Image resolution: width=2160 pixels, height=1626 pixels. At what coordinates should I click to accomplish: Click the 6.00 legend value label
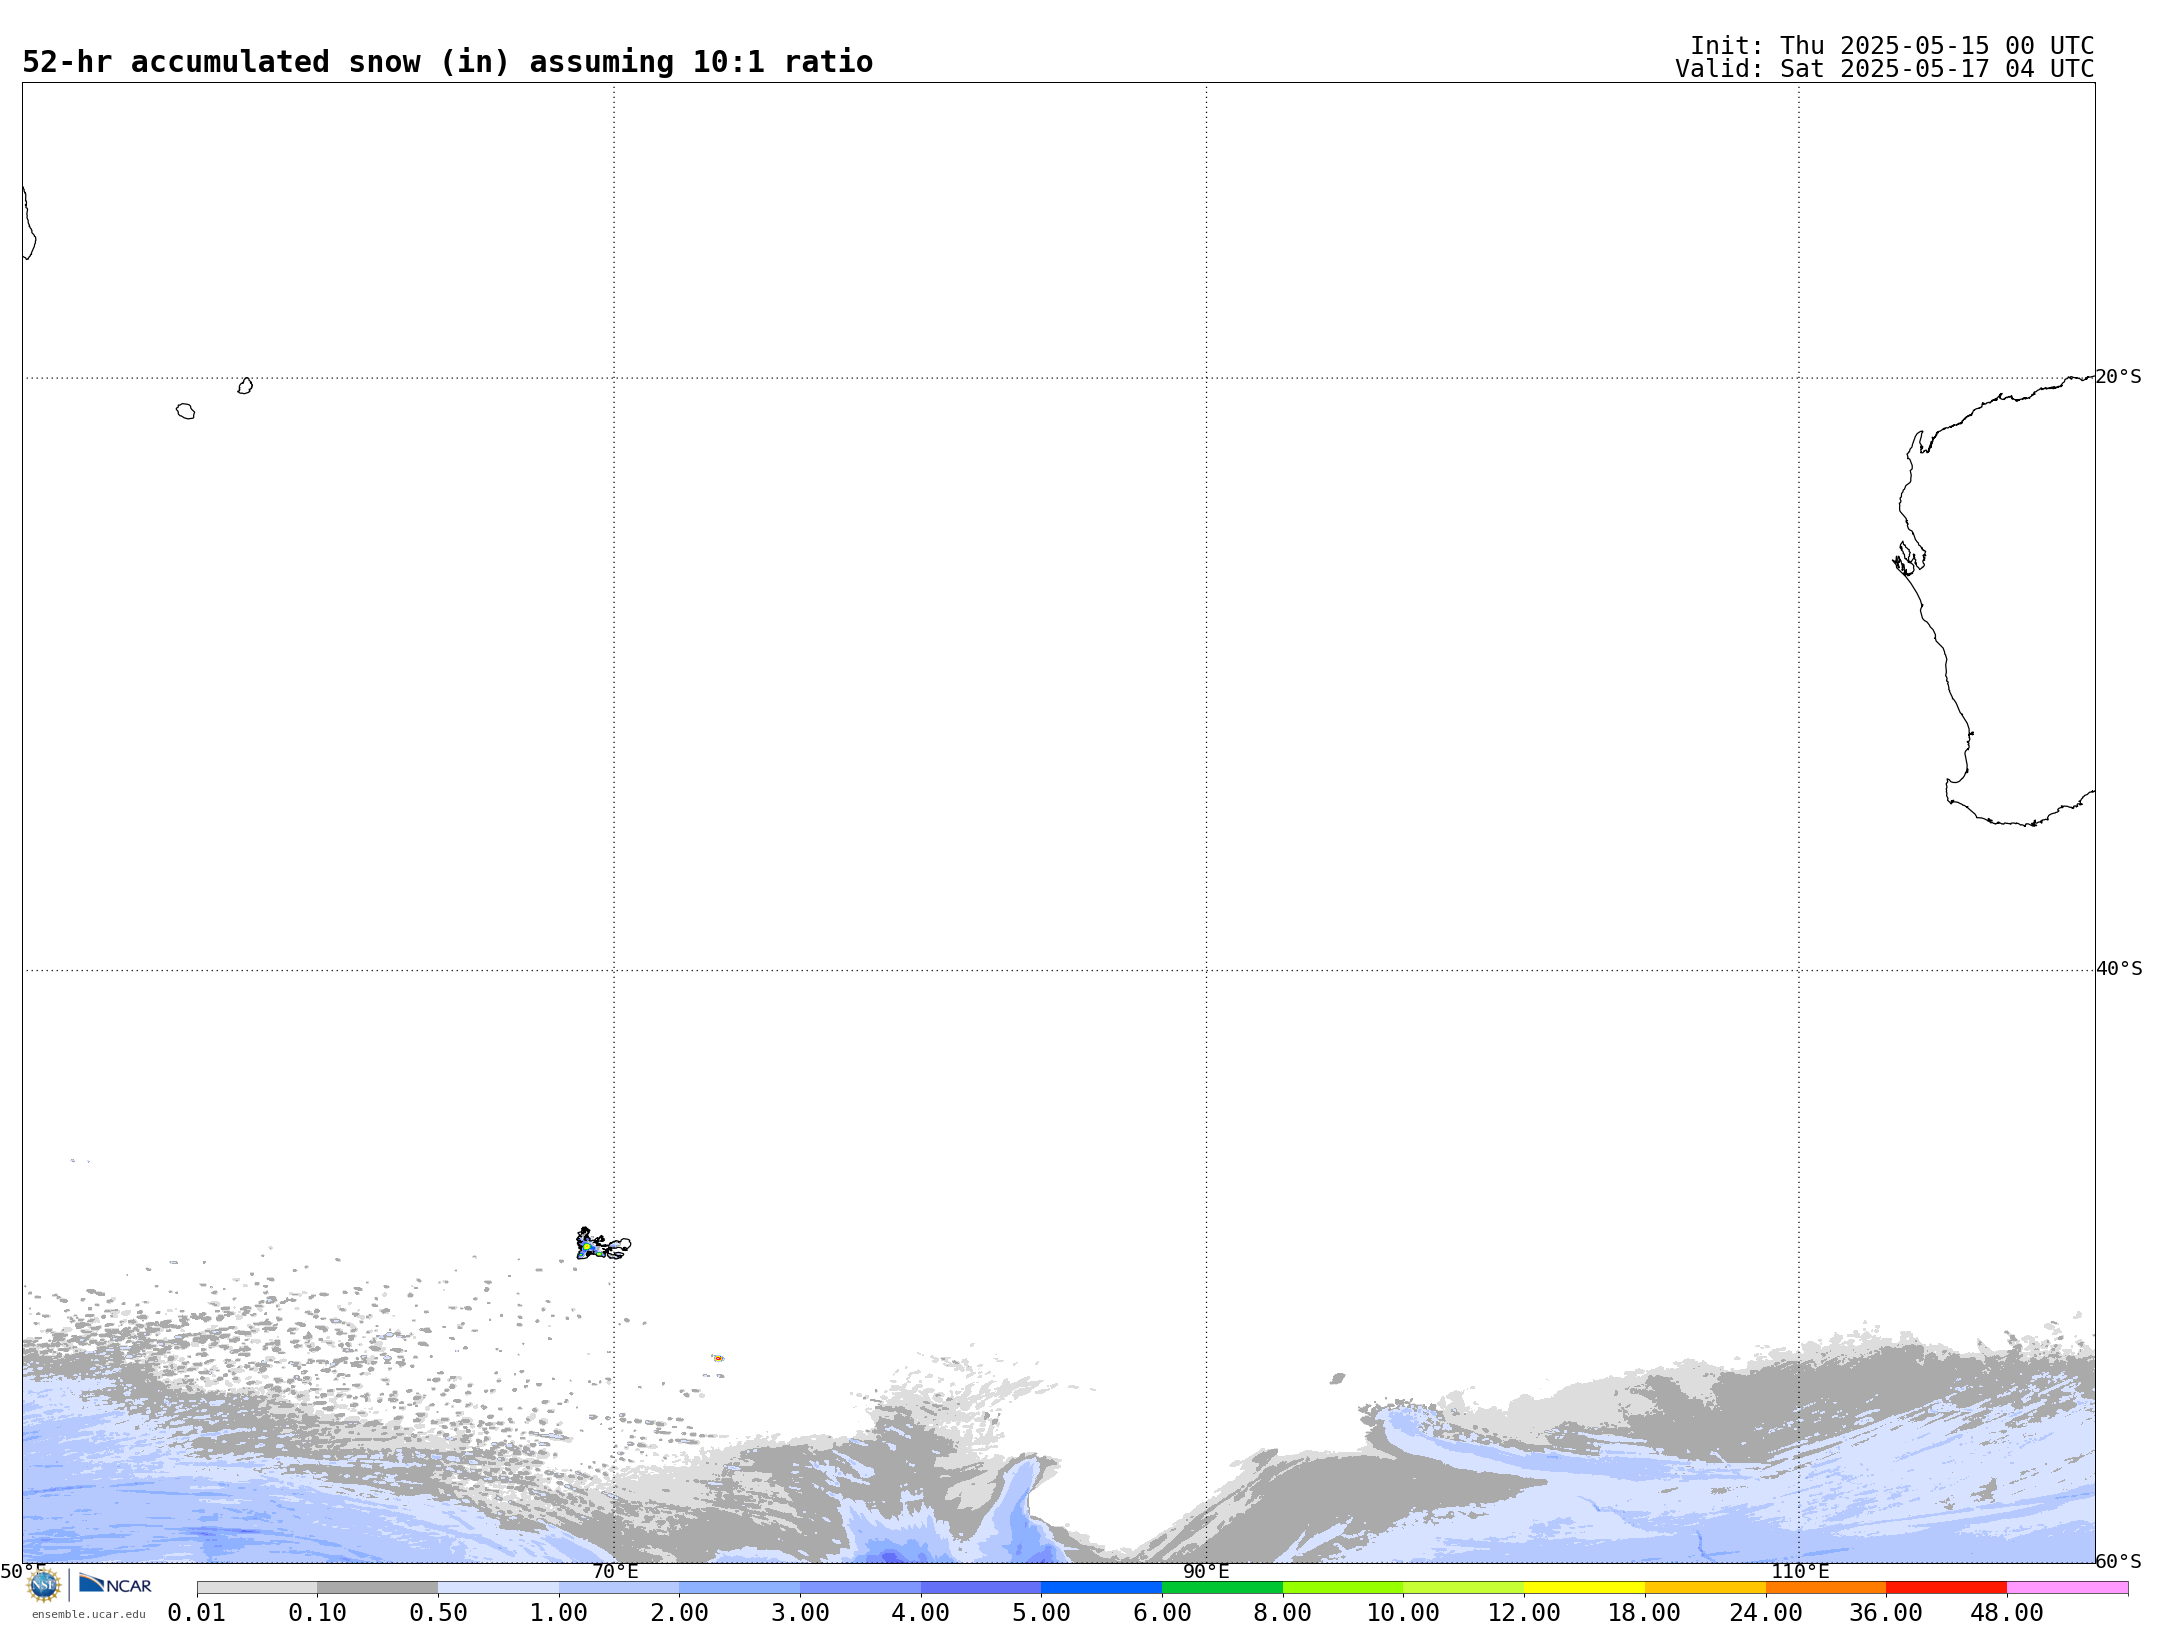tap(1162, 1613)
